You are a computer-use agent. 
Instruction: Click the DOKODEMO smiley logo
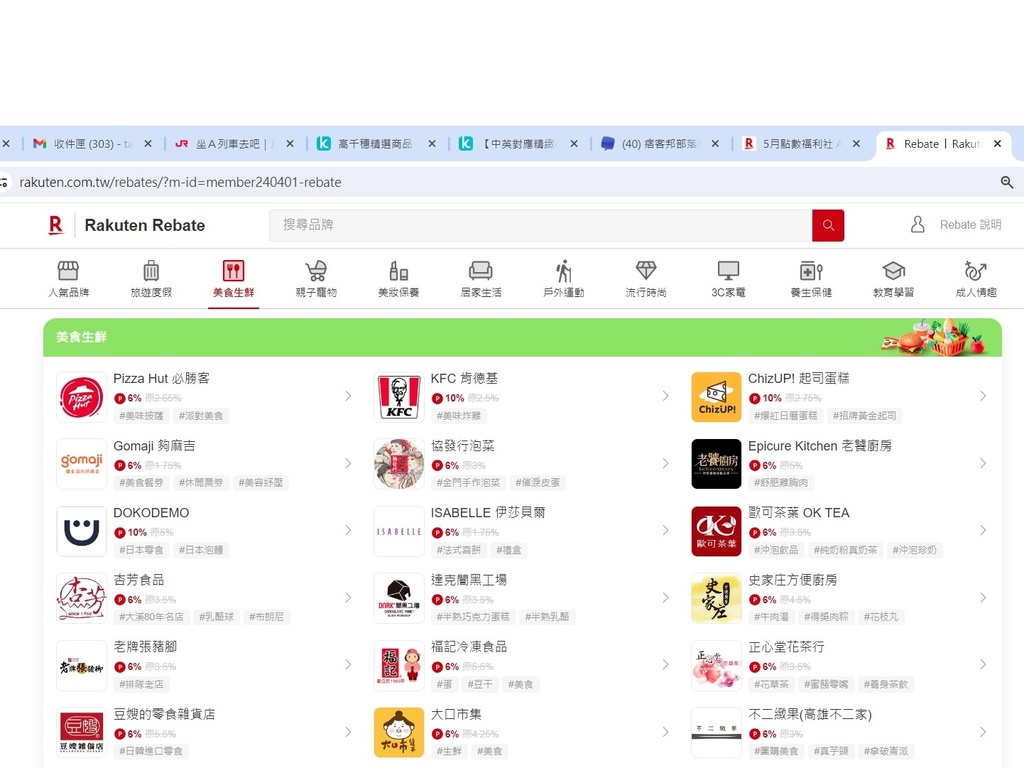pos(82,531)
